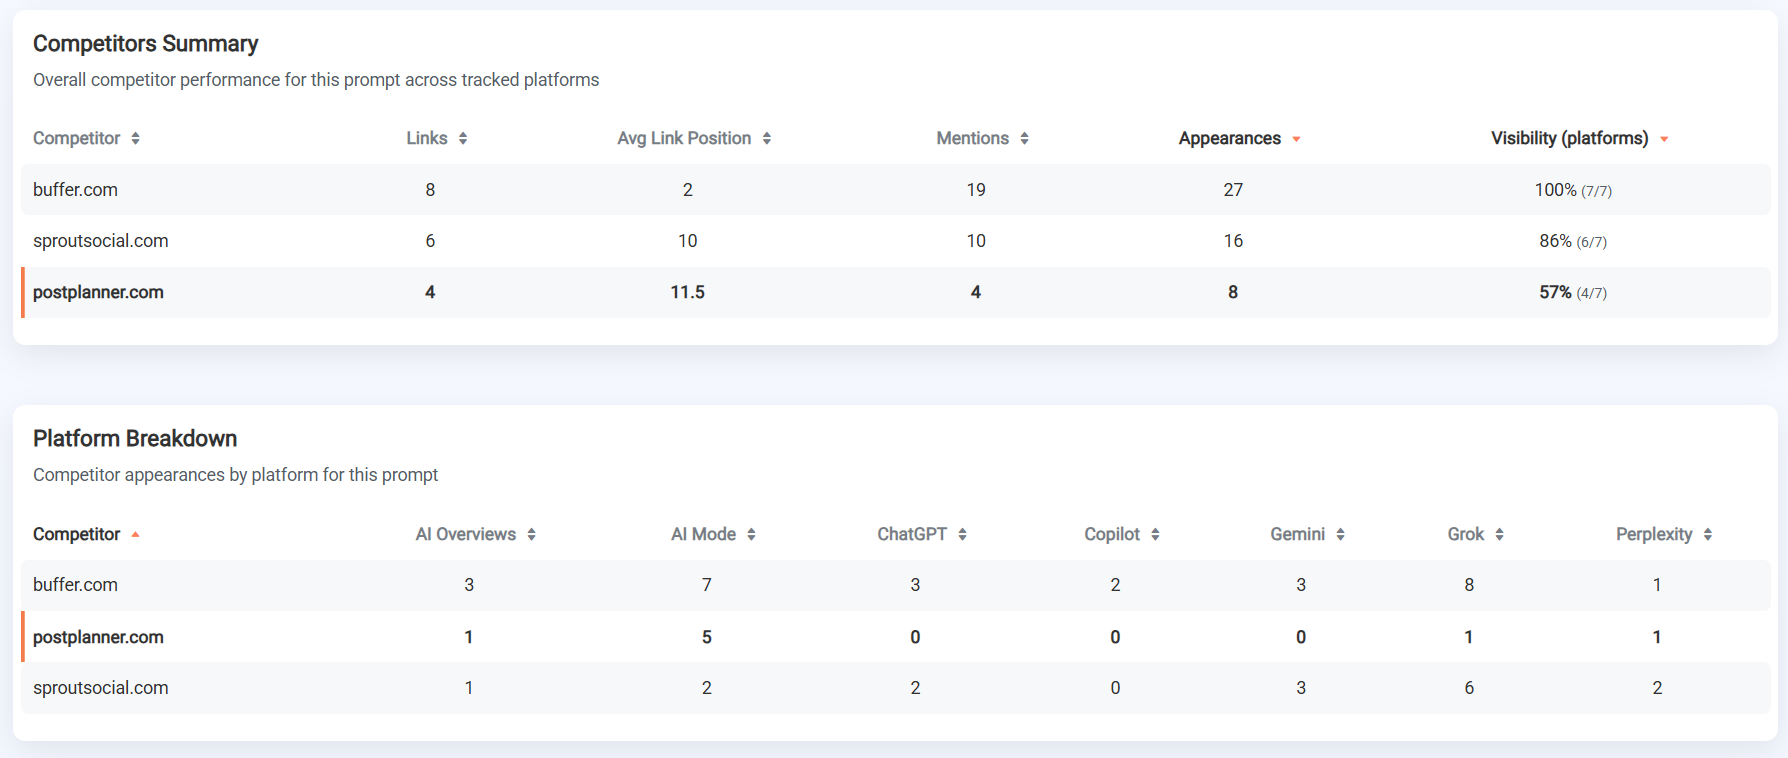Select buffer.com in Platform Breakdown table
1788x758 pixels.
75,585
